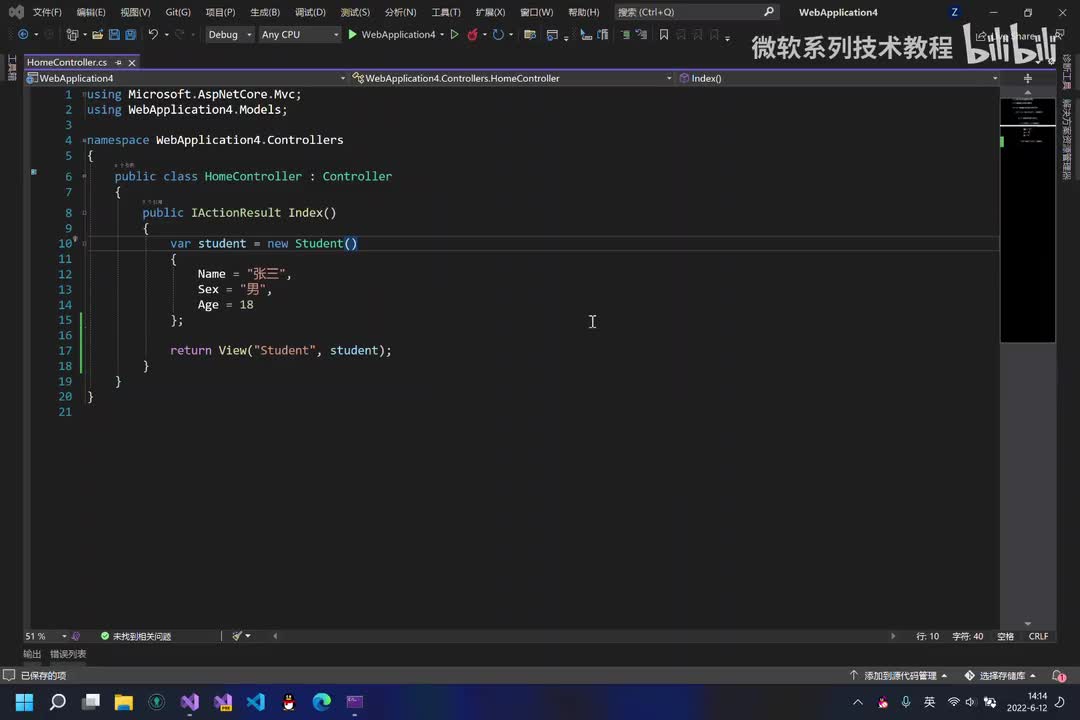Click the find in files toolbar icon

(x=530, y=34)
